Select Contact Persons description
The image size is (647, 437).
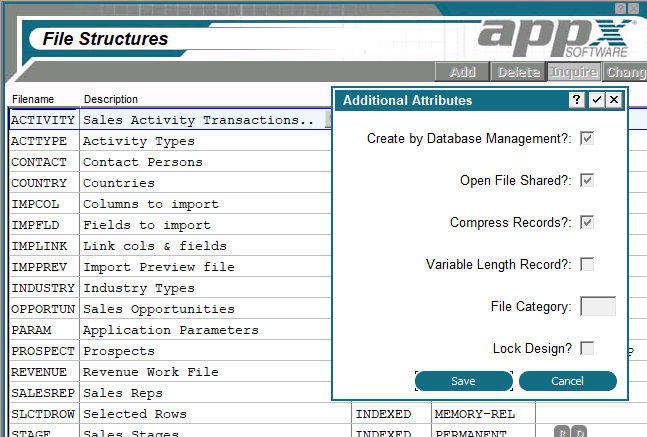point(205,162)
